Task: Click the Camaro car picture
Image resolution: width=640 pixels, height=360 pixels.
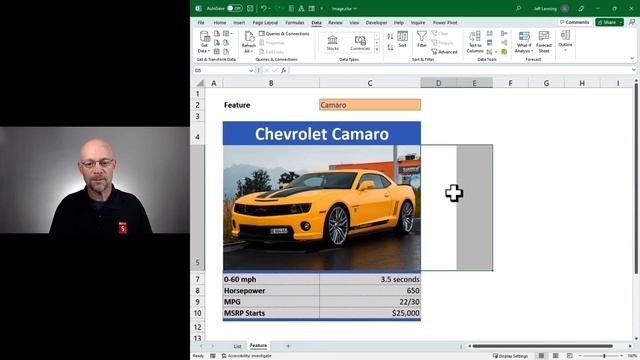Action: pos(322,207)
